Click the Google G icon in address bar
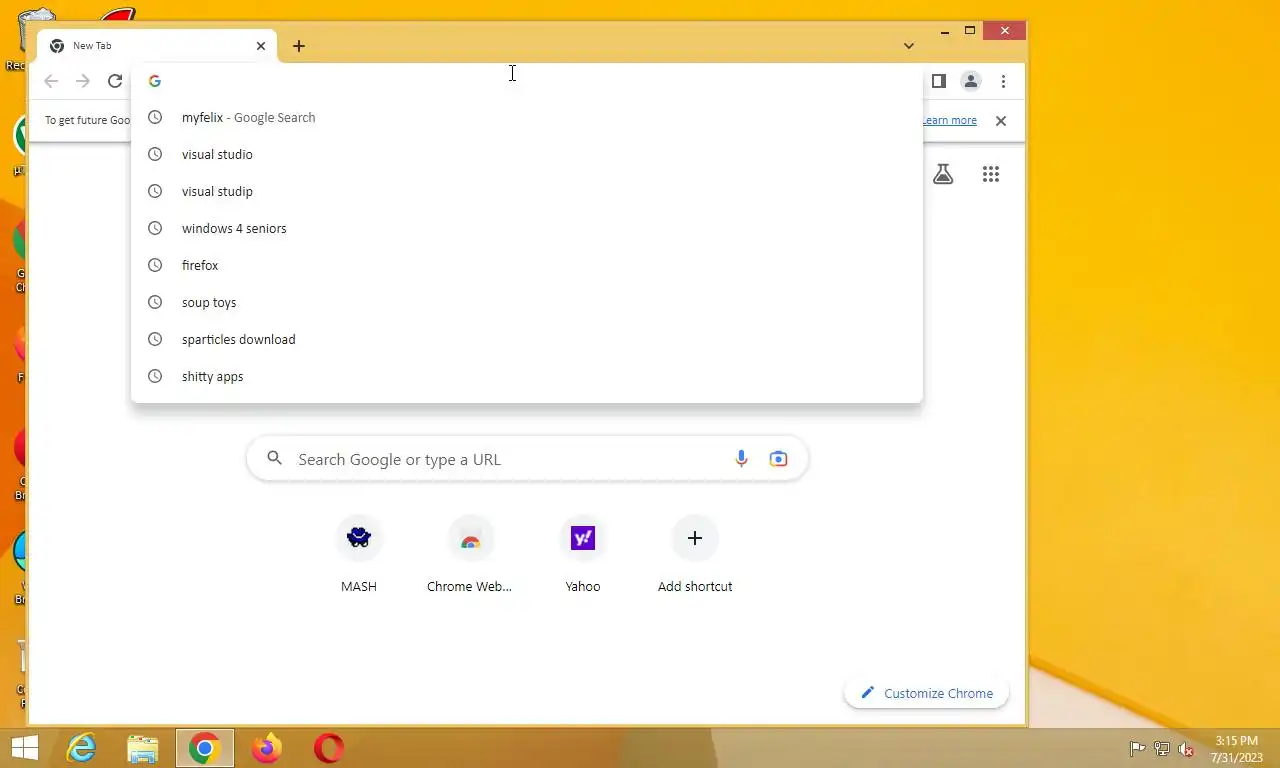Image resolution: width=1280 pixels, height=768 pixels. point(154,81)
